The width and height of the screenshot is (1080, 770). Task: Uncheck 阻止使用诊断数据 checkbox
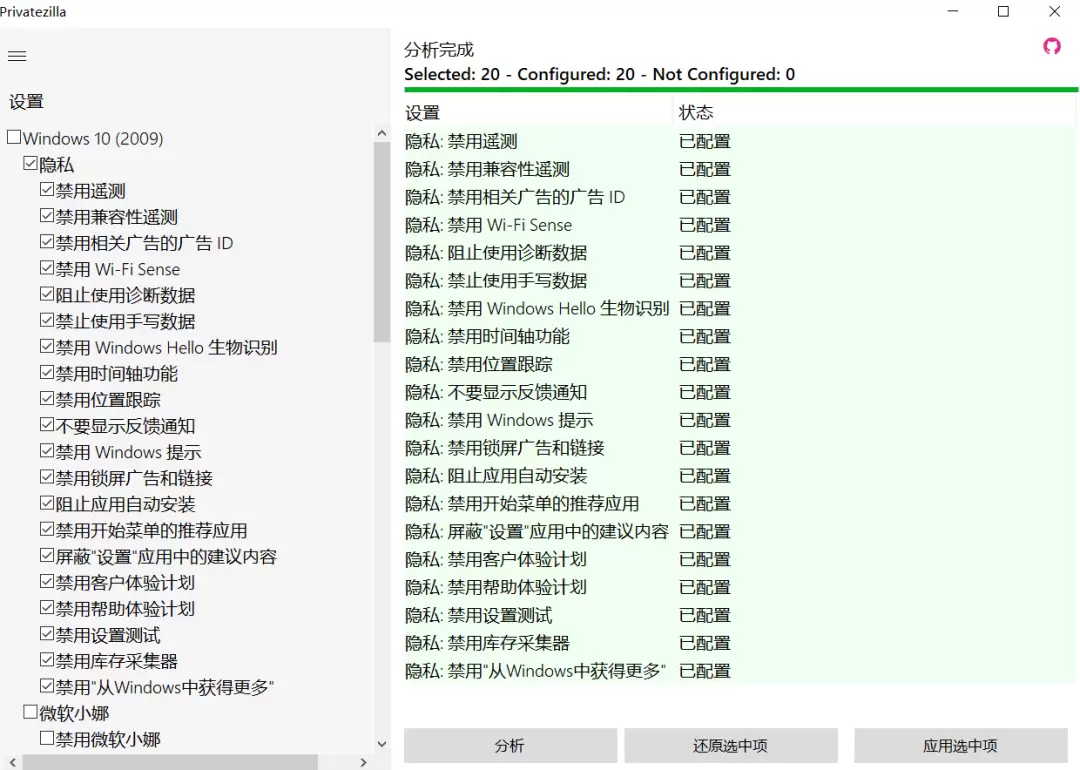(47, 294)
